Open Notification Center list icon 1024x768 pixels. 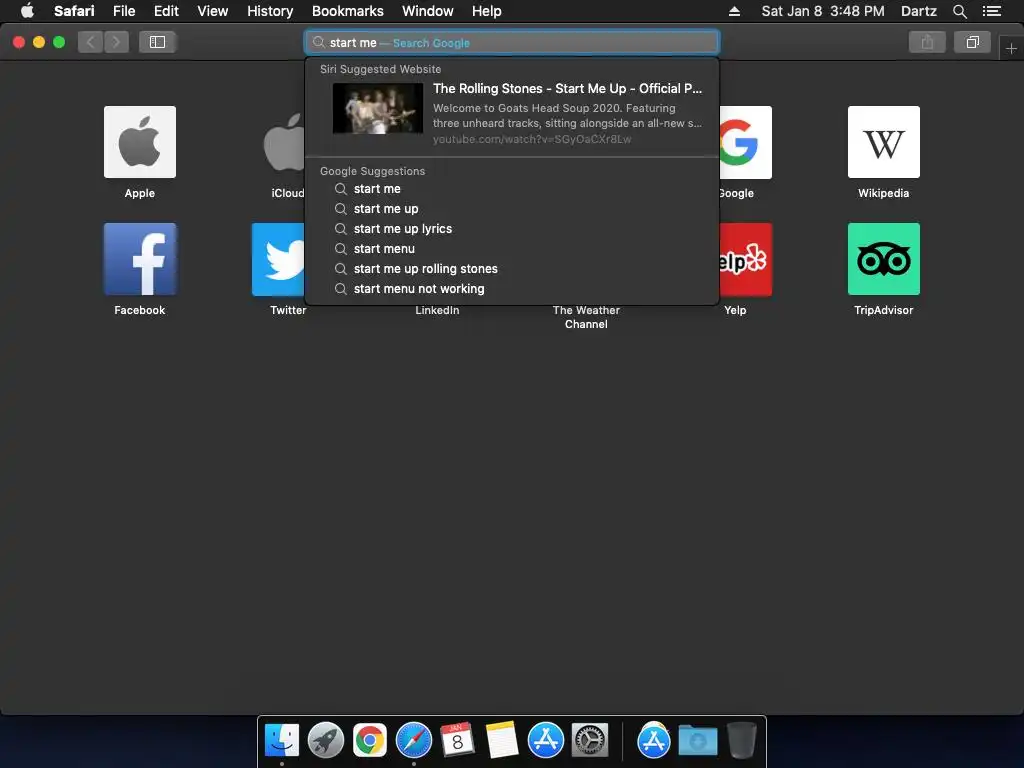coord(992,11)
